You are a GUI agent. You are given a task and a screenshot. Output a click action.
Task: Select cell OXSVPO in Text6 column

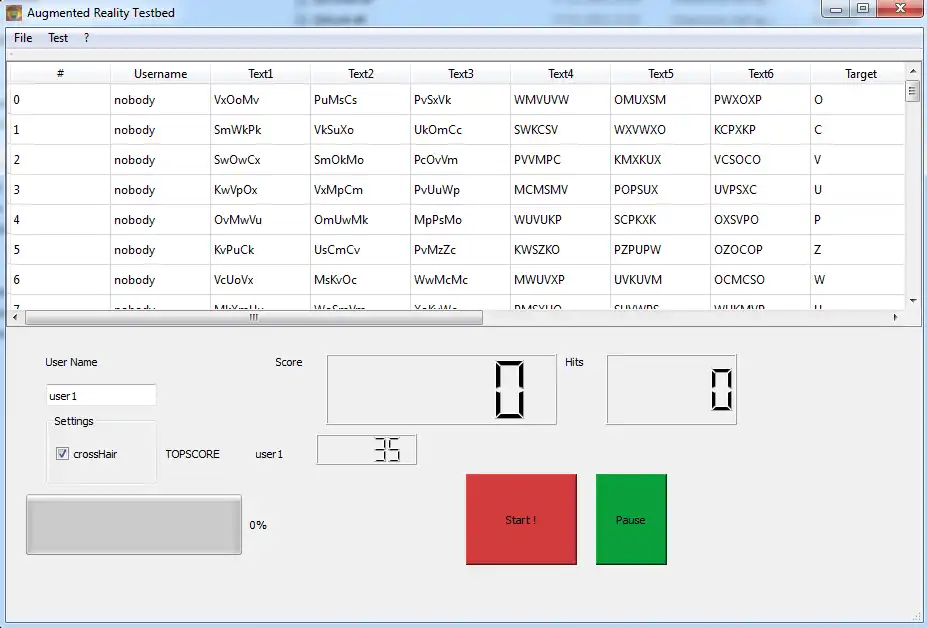coord(760,219)
